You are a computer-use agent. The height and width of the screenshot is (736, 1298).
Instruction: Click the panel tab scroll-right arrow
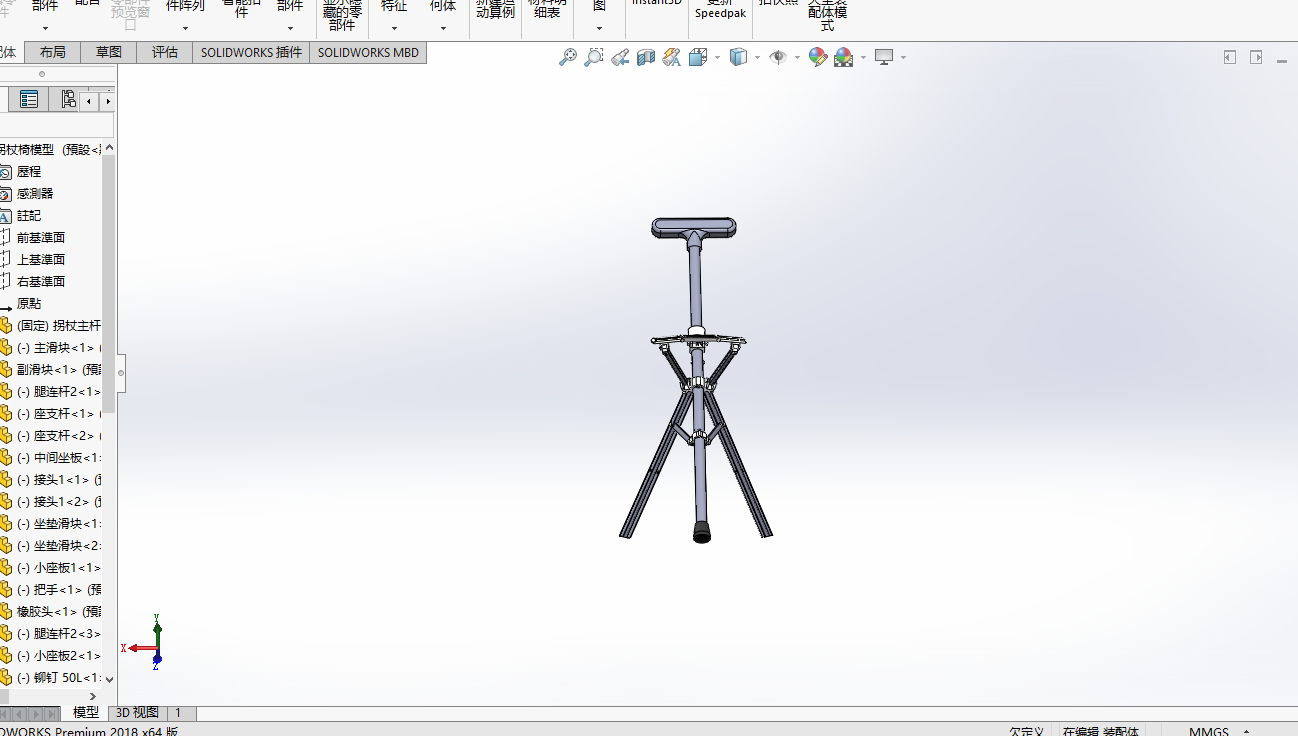(107, 100)
